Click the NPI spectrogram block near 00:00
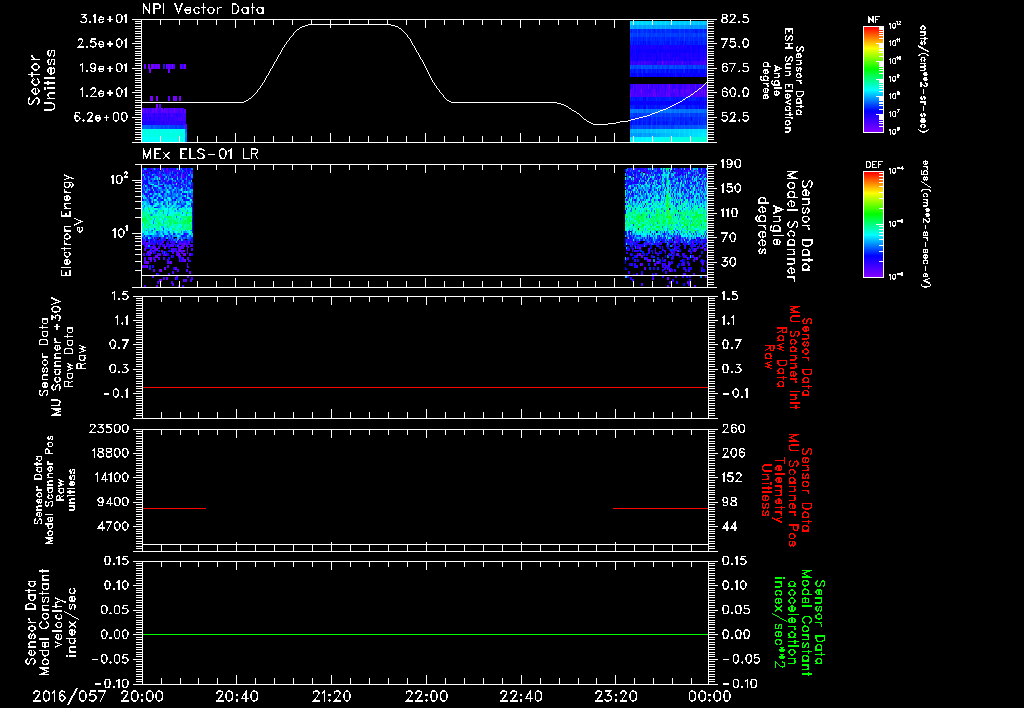This screenshot has width=1024, height=708. [x=669, y=81]
